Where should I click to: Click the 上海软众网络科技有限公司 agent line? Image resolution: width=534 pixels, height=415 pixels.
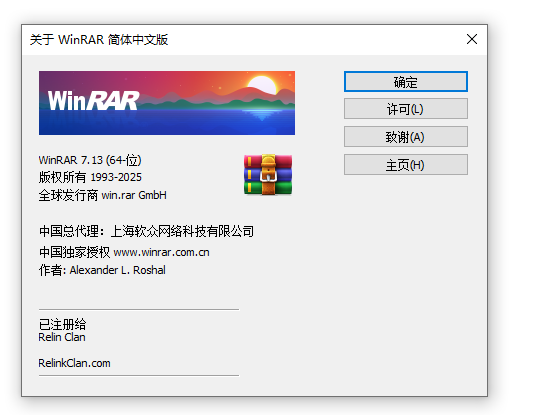tap(146, 232)
